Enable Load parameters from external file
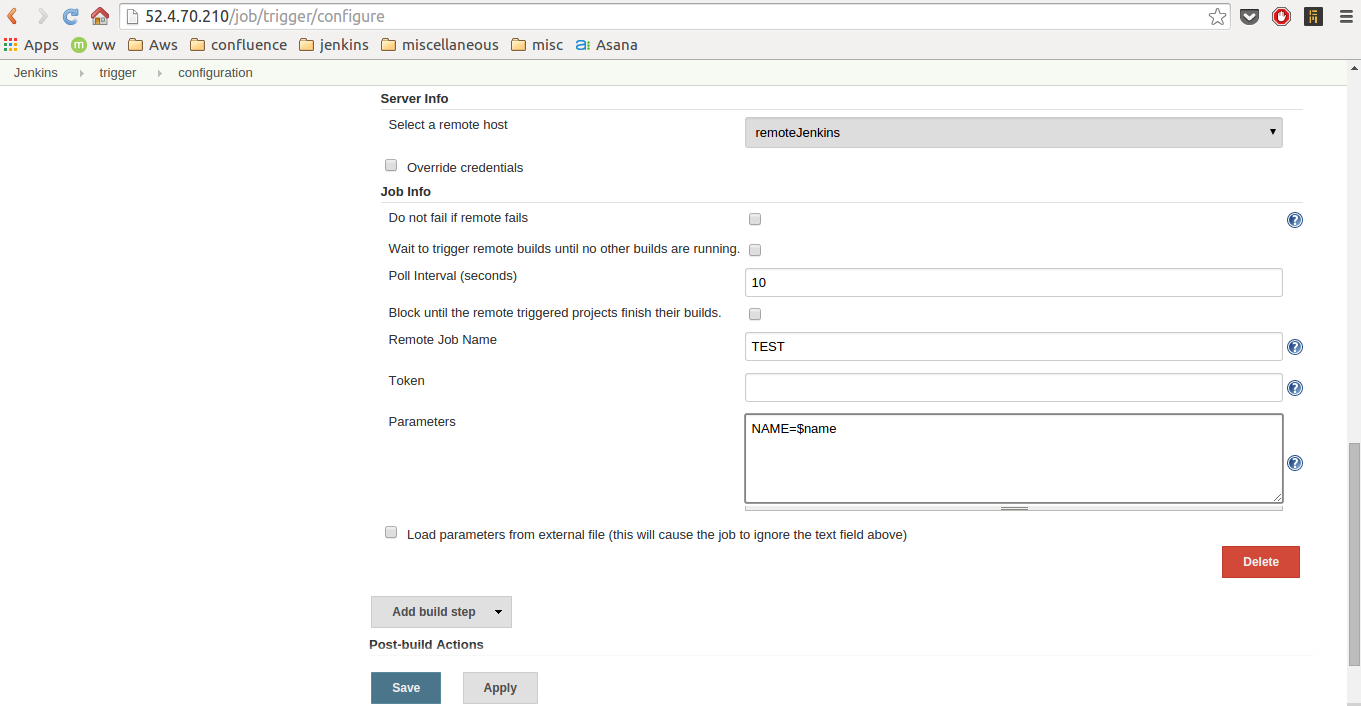1361x706 pixels. (391, 533)
